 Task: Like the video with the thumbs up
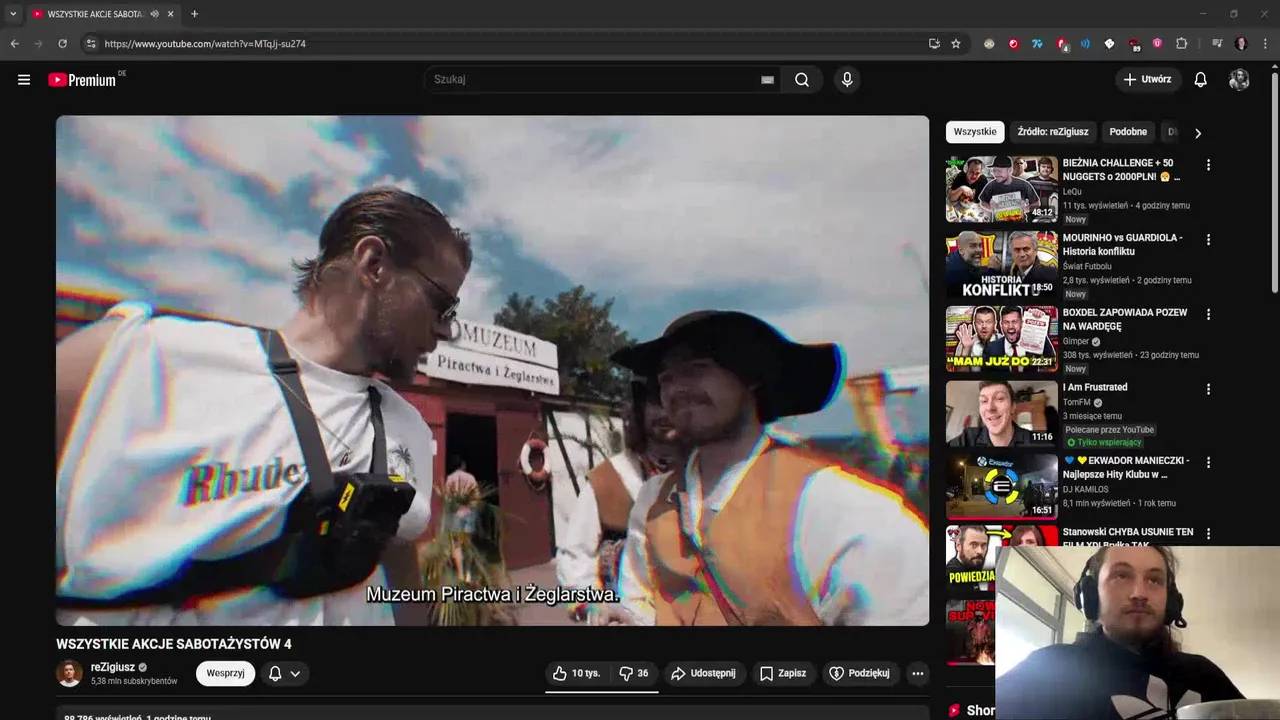pos(576,674)
